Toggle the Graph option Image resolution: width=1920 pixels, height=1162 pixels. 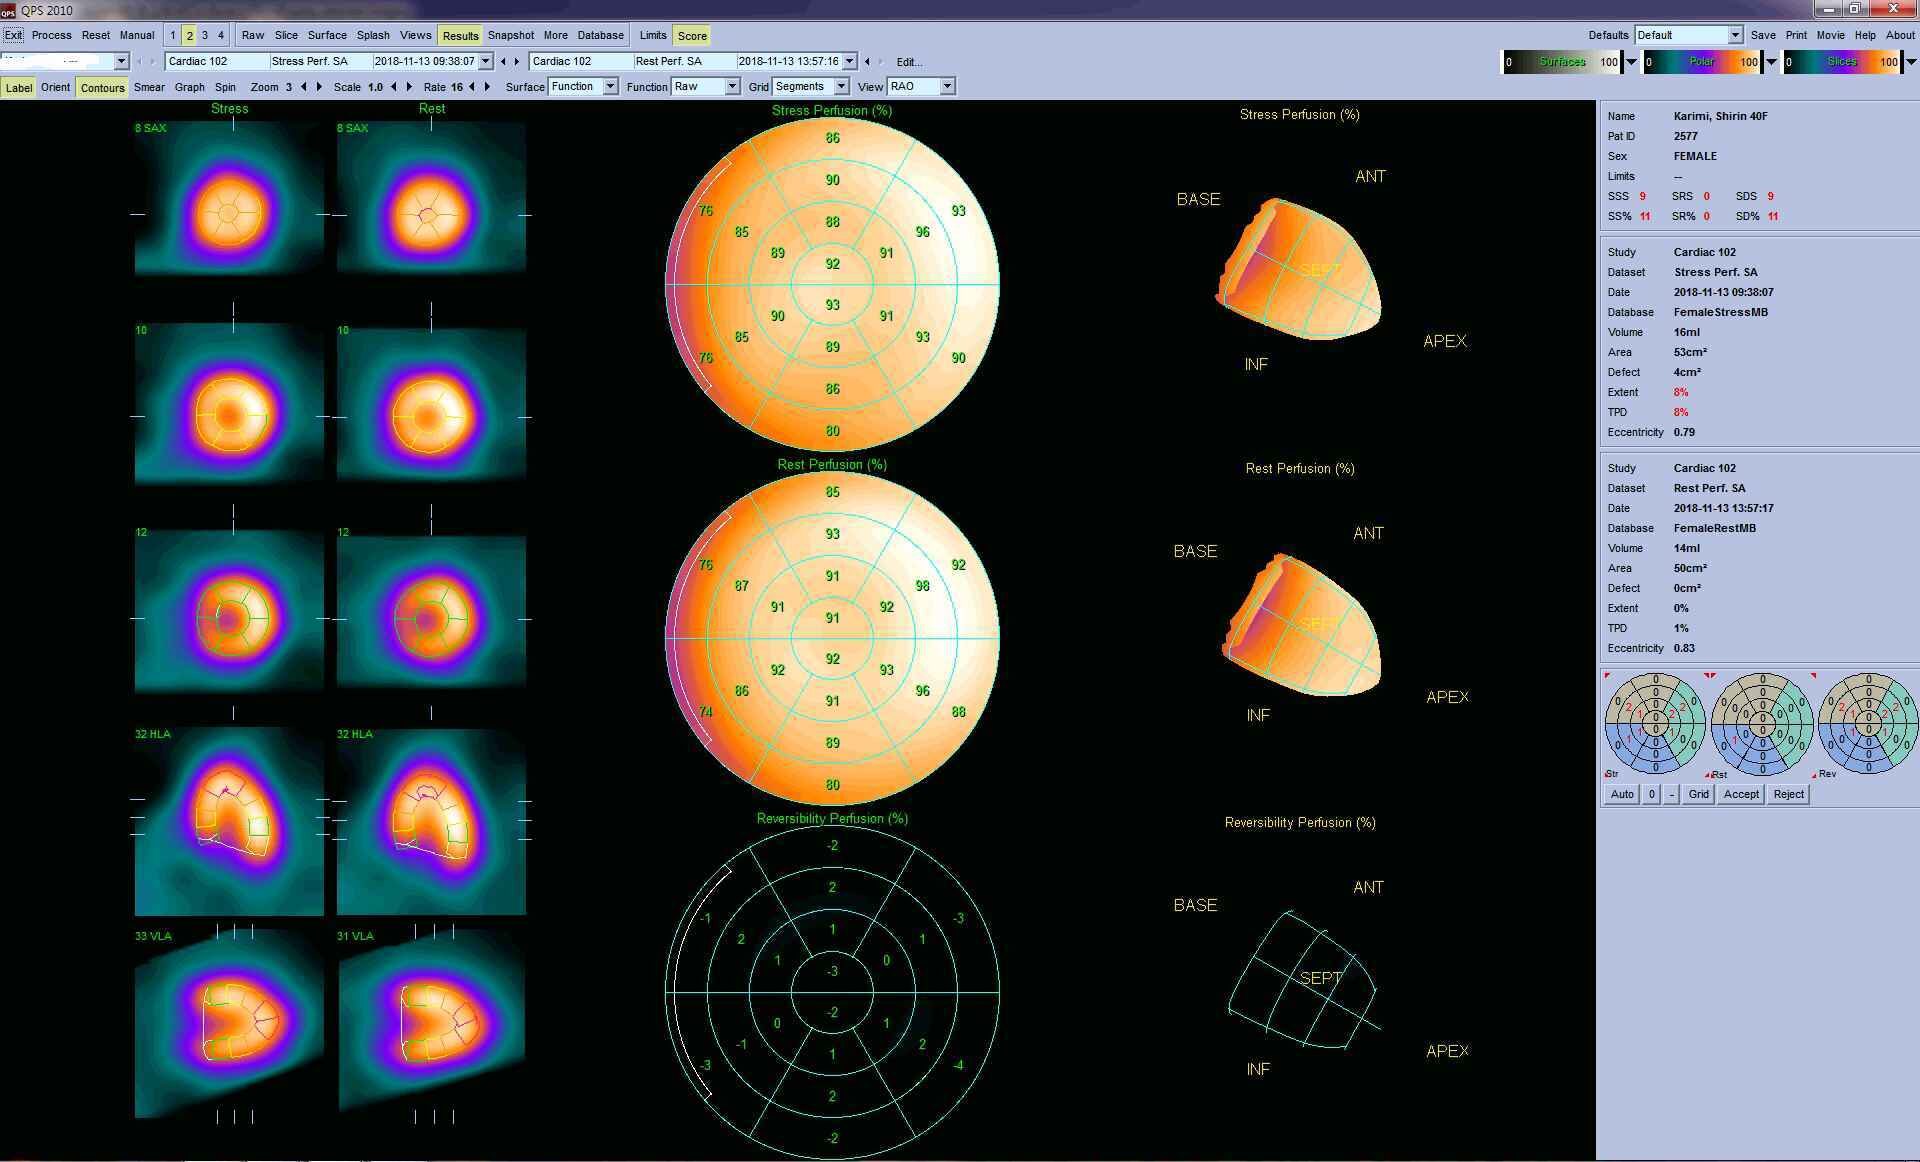(x=190, y=88)
